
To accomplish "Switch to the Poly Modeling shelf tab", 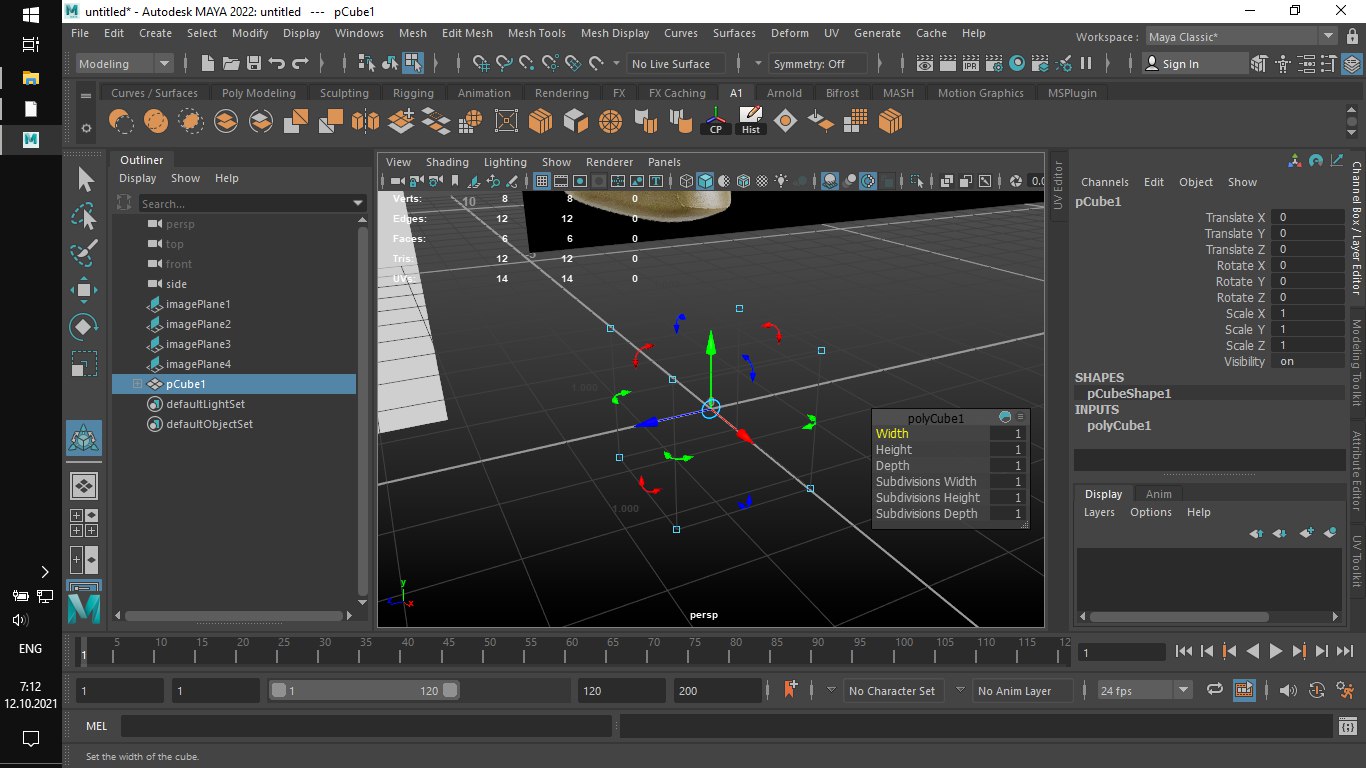I will tap(259, 93).
